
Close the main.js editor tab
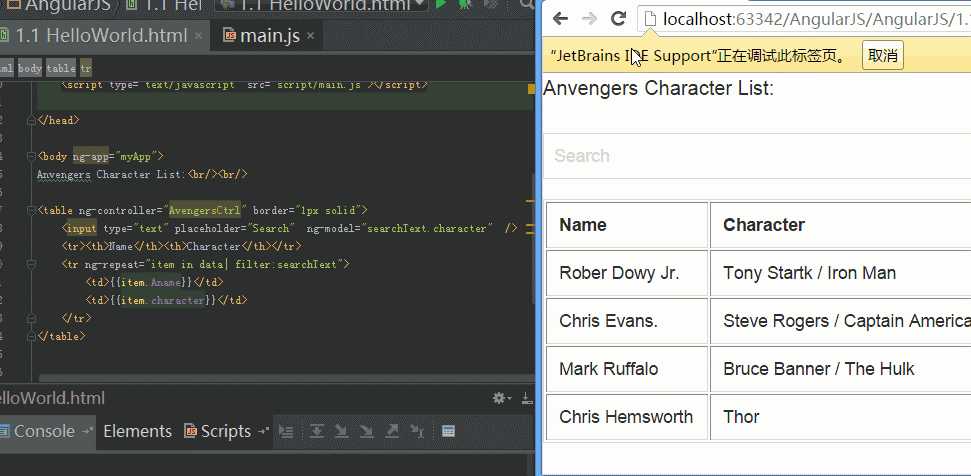coord(310,36)
